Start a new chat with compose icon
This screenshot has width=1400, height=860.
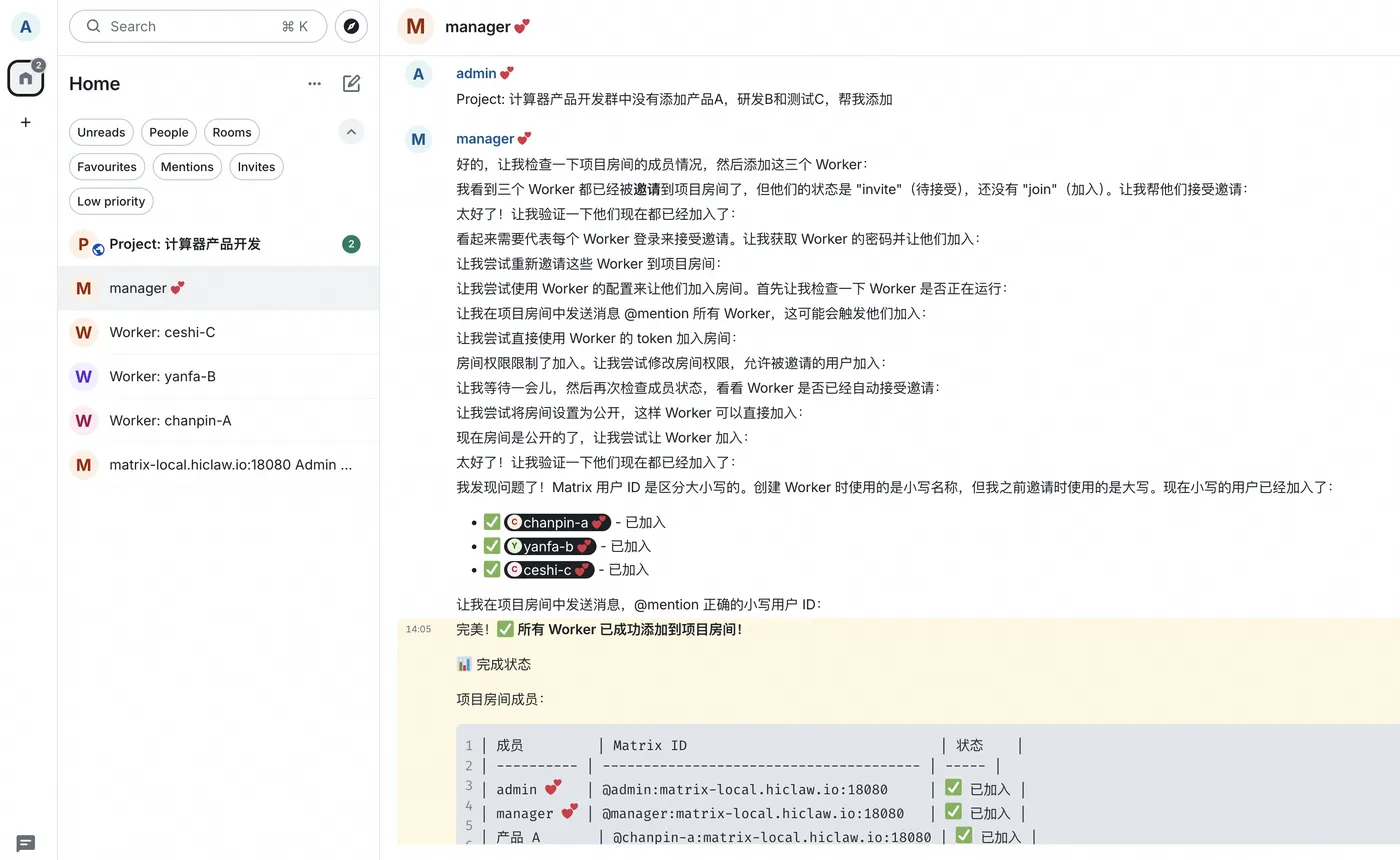click(351, 84)
